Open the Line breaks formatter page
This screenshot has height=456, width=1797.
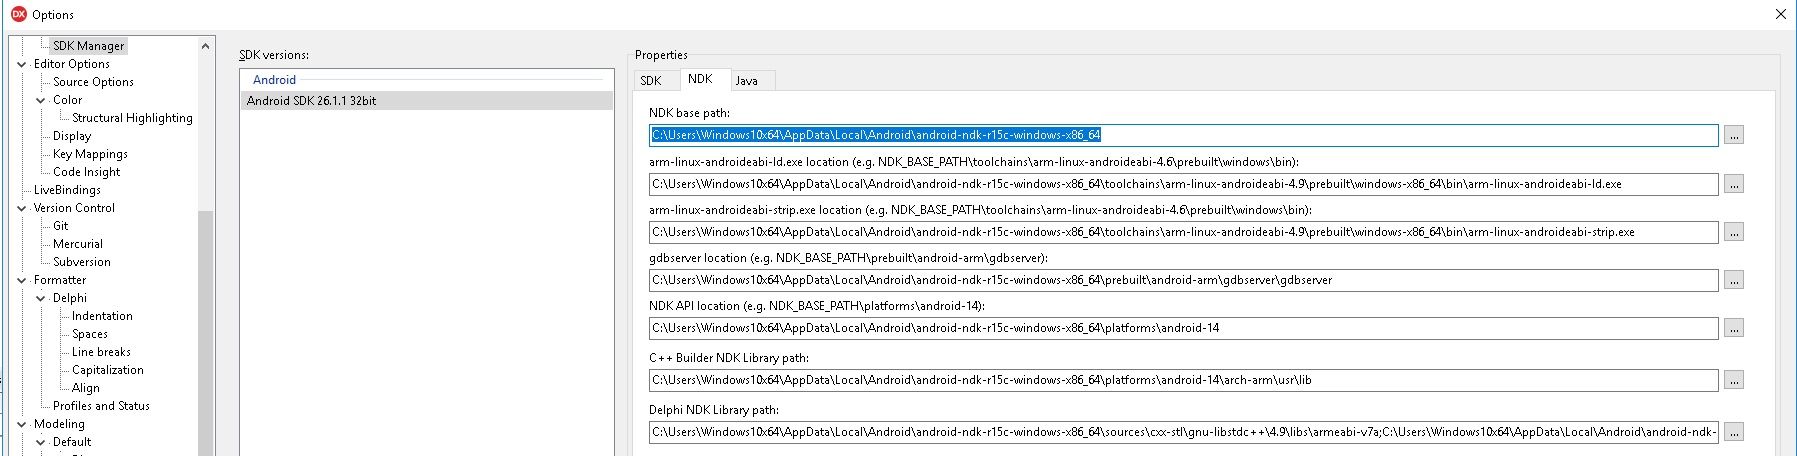101,352
